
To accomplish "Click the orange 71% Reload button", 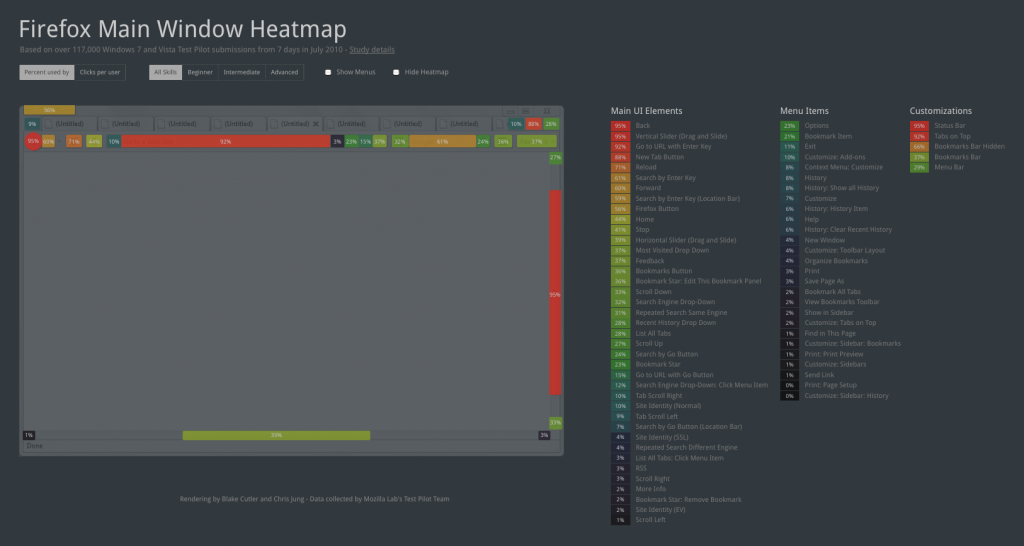I will (74, 141).
